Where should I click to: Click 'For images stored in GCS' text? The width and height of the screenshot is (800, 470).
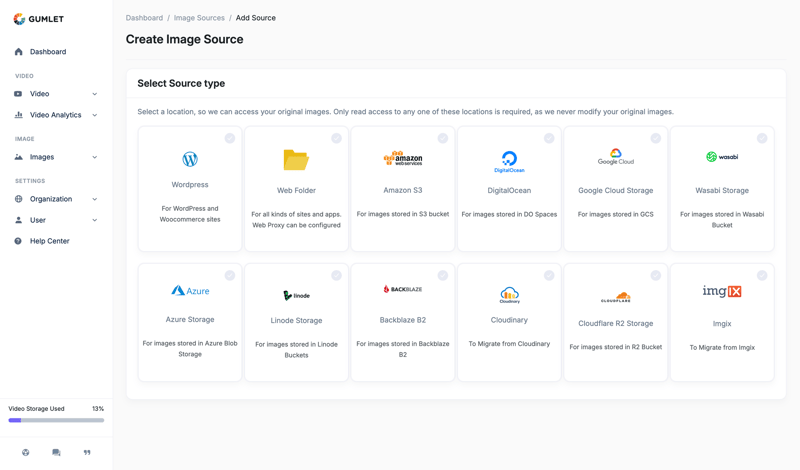click(x=616, y=214)
